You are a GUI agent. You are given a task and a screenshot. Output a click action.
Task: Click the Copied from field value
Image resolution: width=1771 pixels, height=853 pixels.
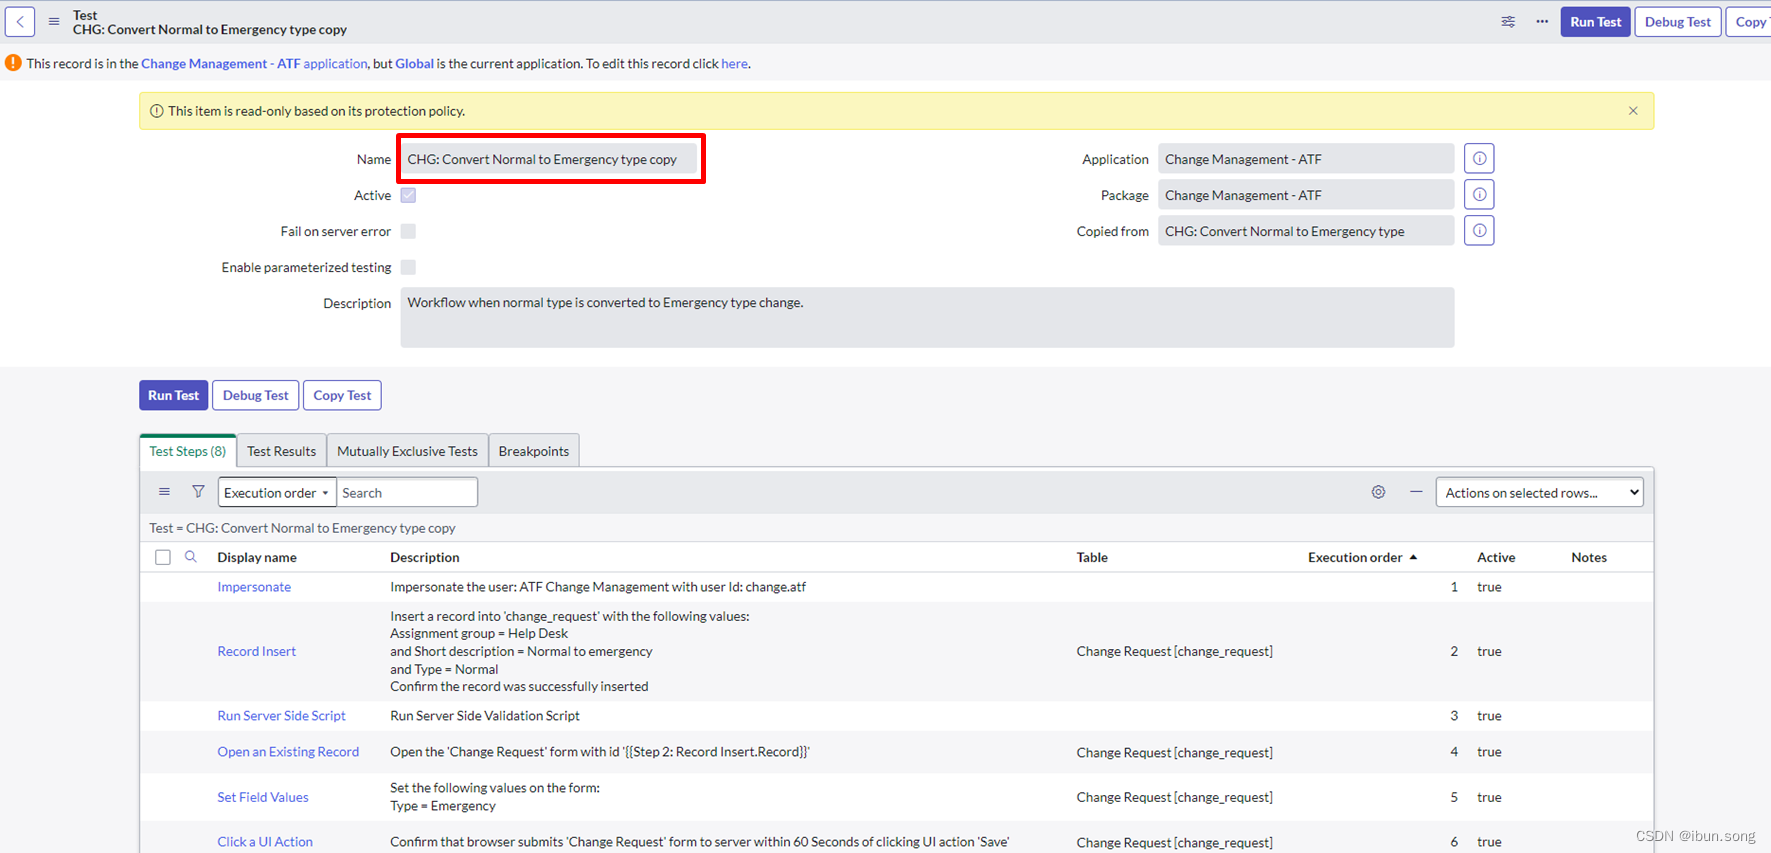coord(1306,231)
